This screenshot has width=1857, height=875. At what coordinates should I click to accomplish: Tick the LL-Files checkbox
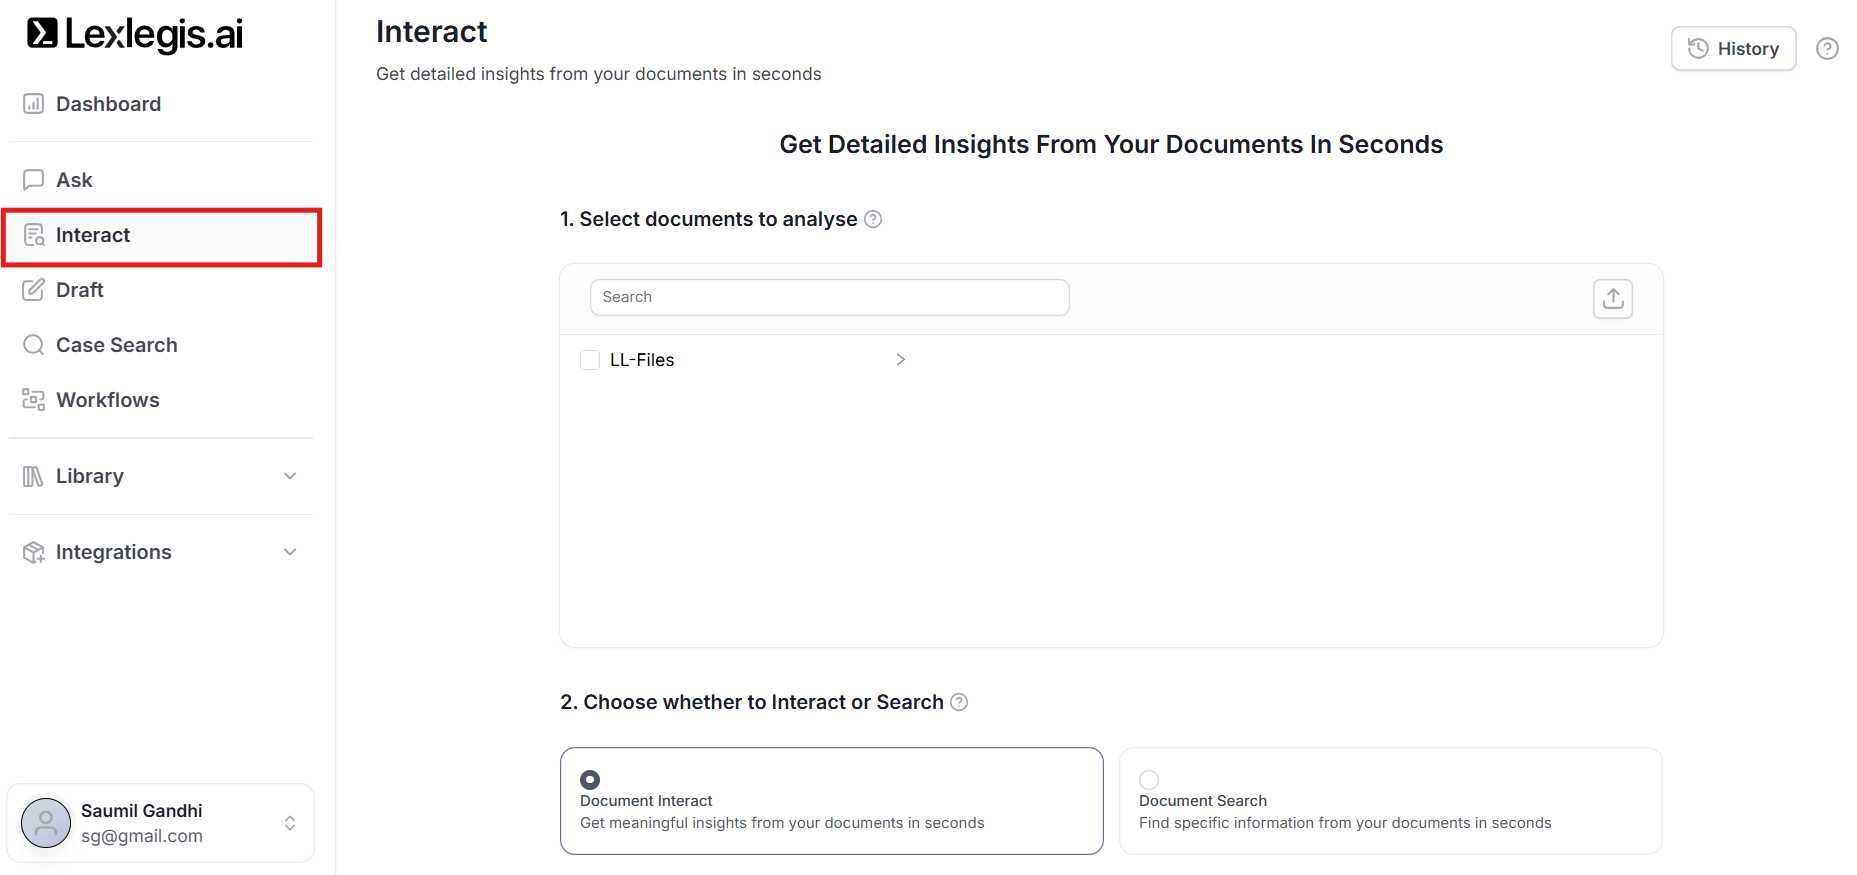(590, 360)
